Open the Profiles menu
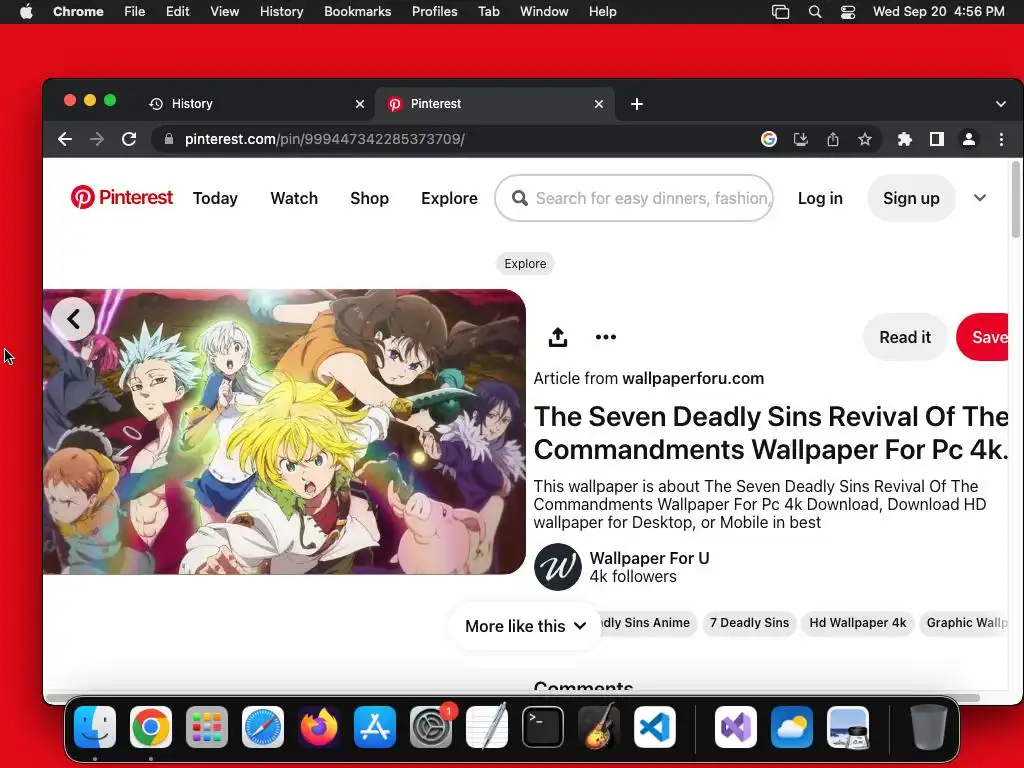The width and height of the screenshot is (1024, 768). 434,12
